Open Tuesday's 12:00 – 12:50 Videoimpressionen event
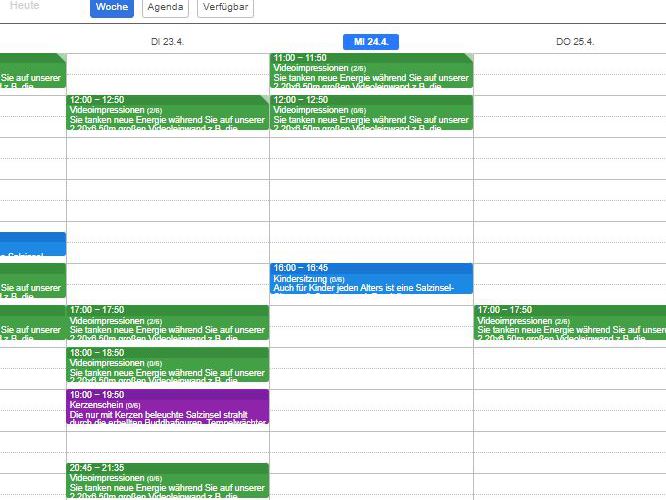The width and height of the screenshot is (666, 500). [x=167, y=112]
